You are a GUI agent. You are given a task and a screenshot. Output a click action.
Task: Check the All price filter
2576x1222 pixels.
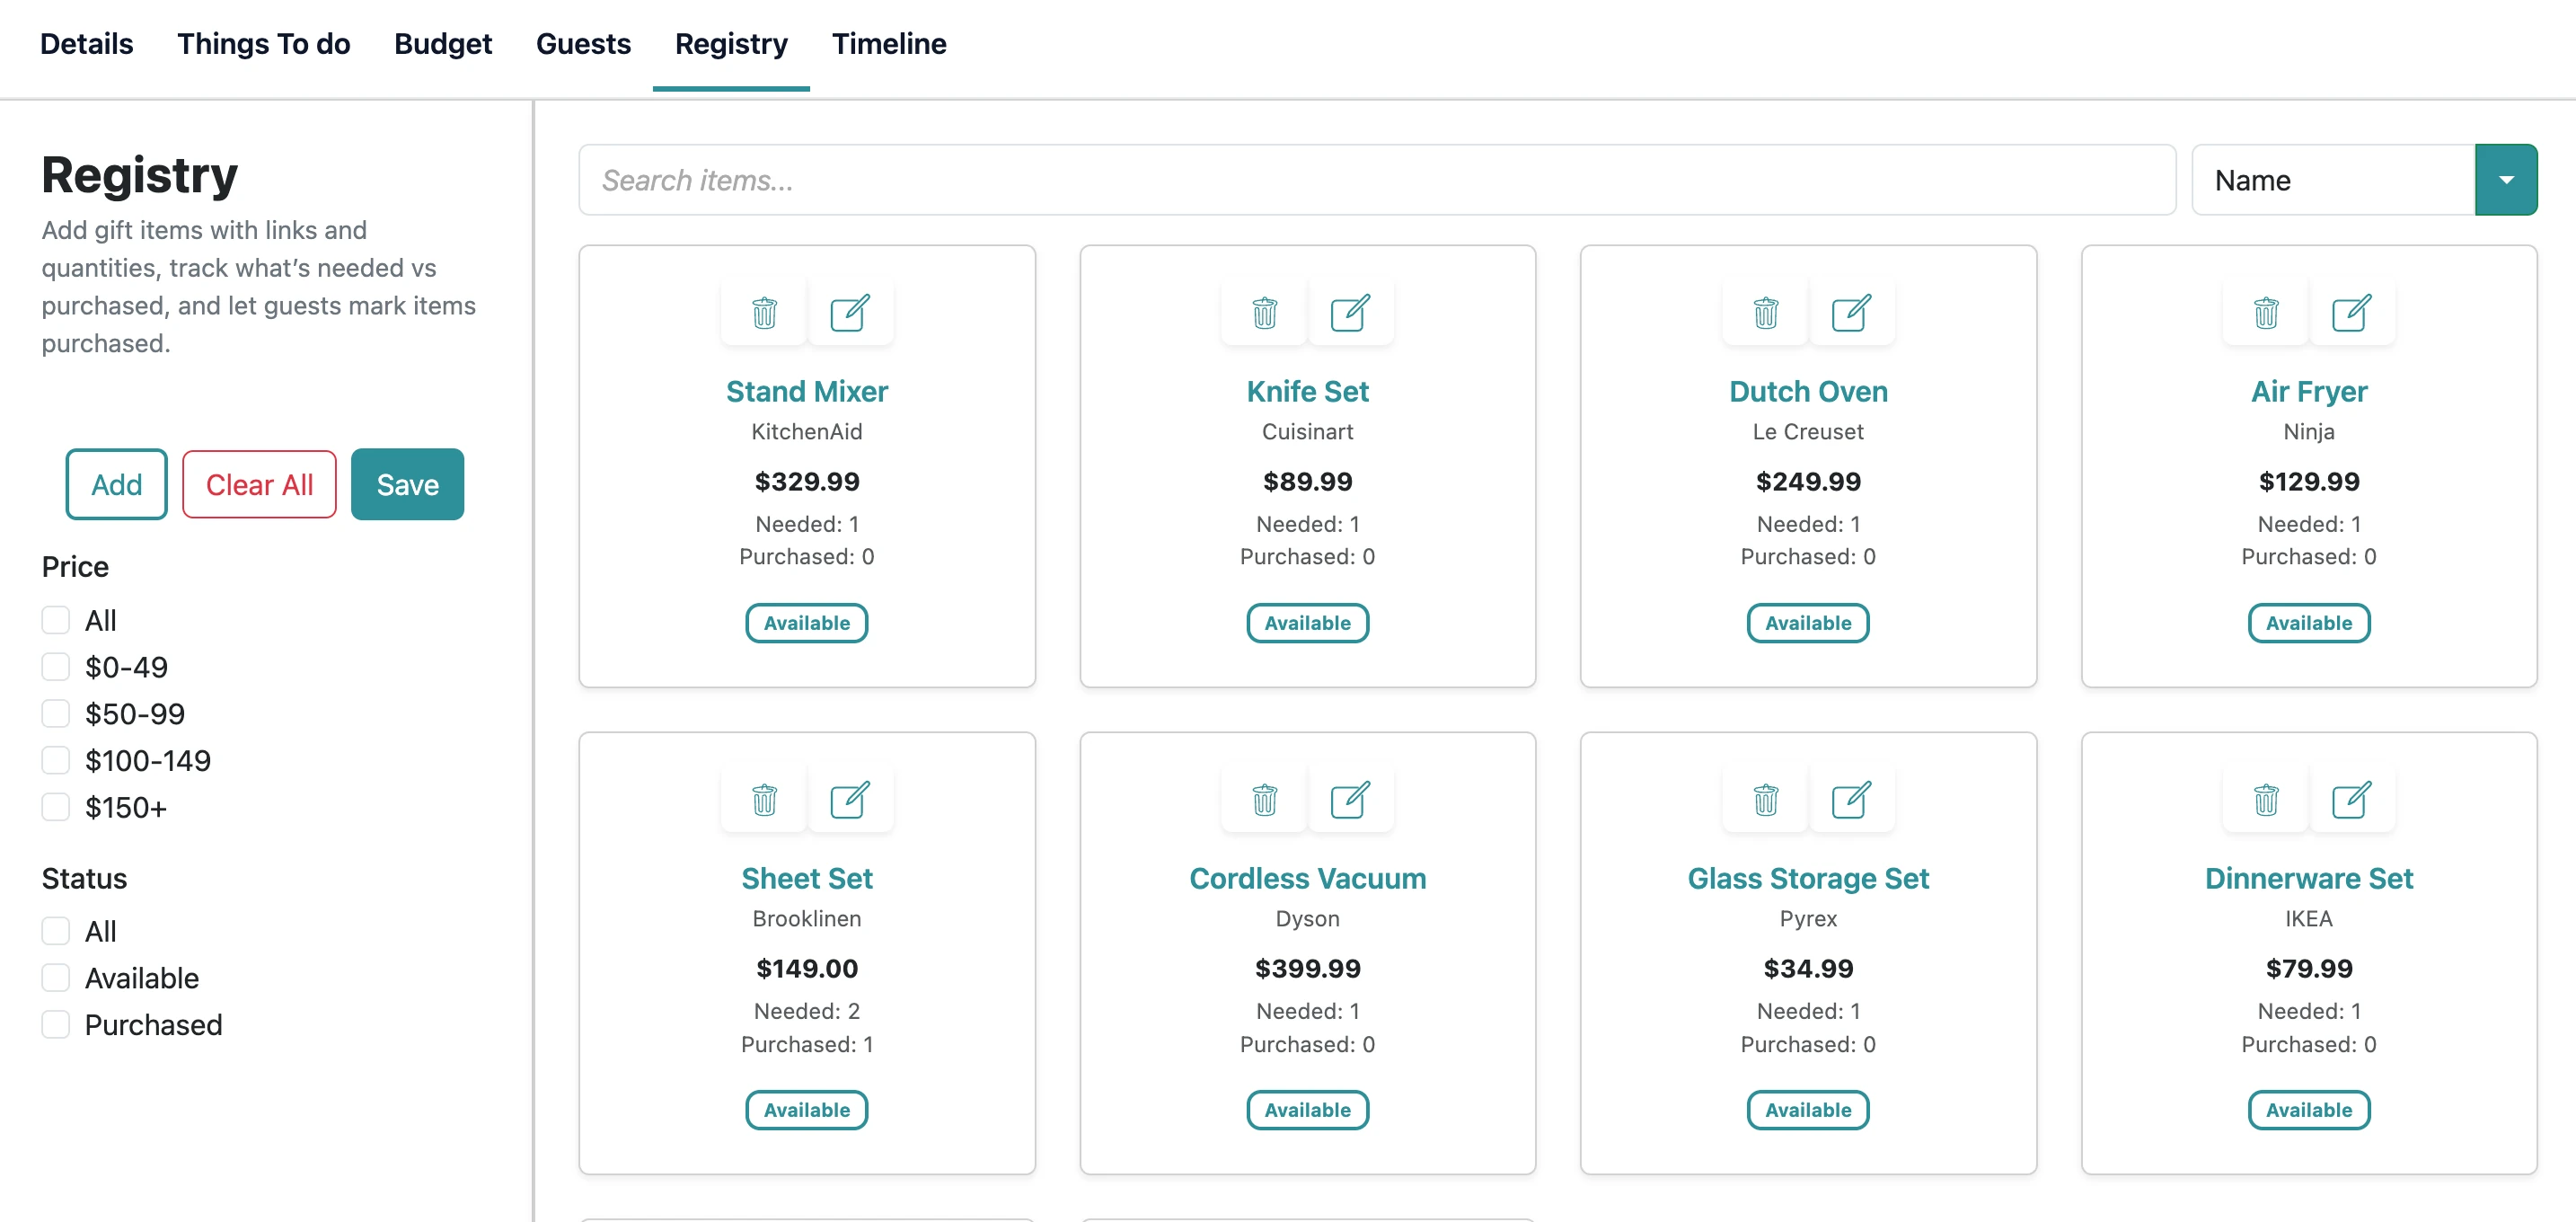click(x=55, y=620)
